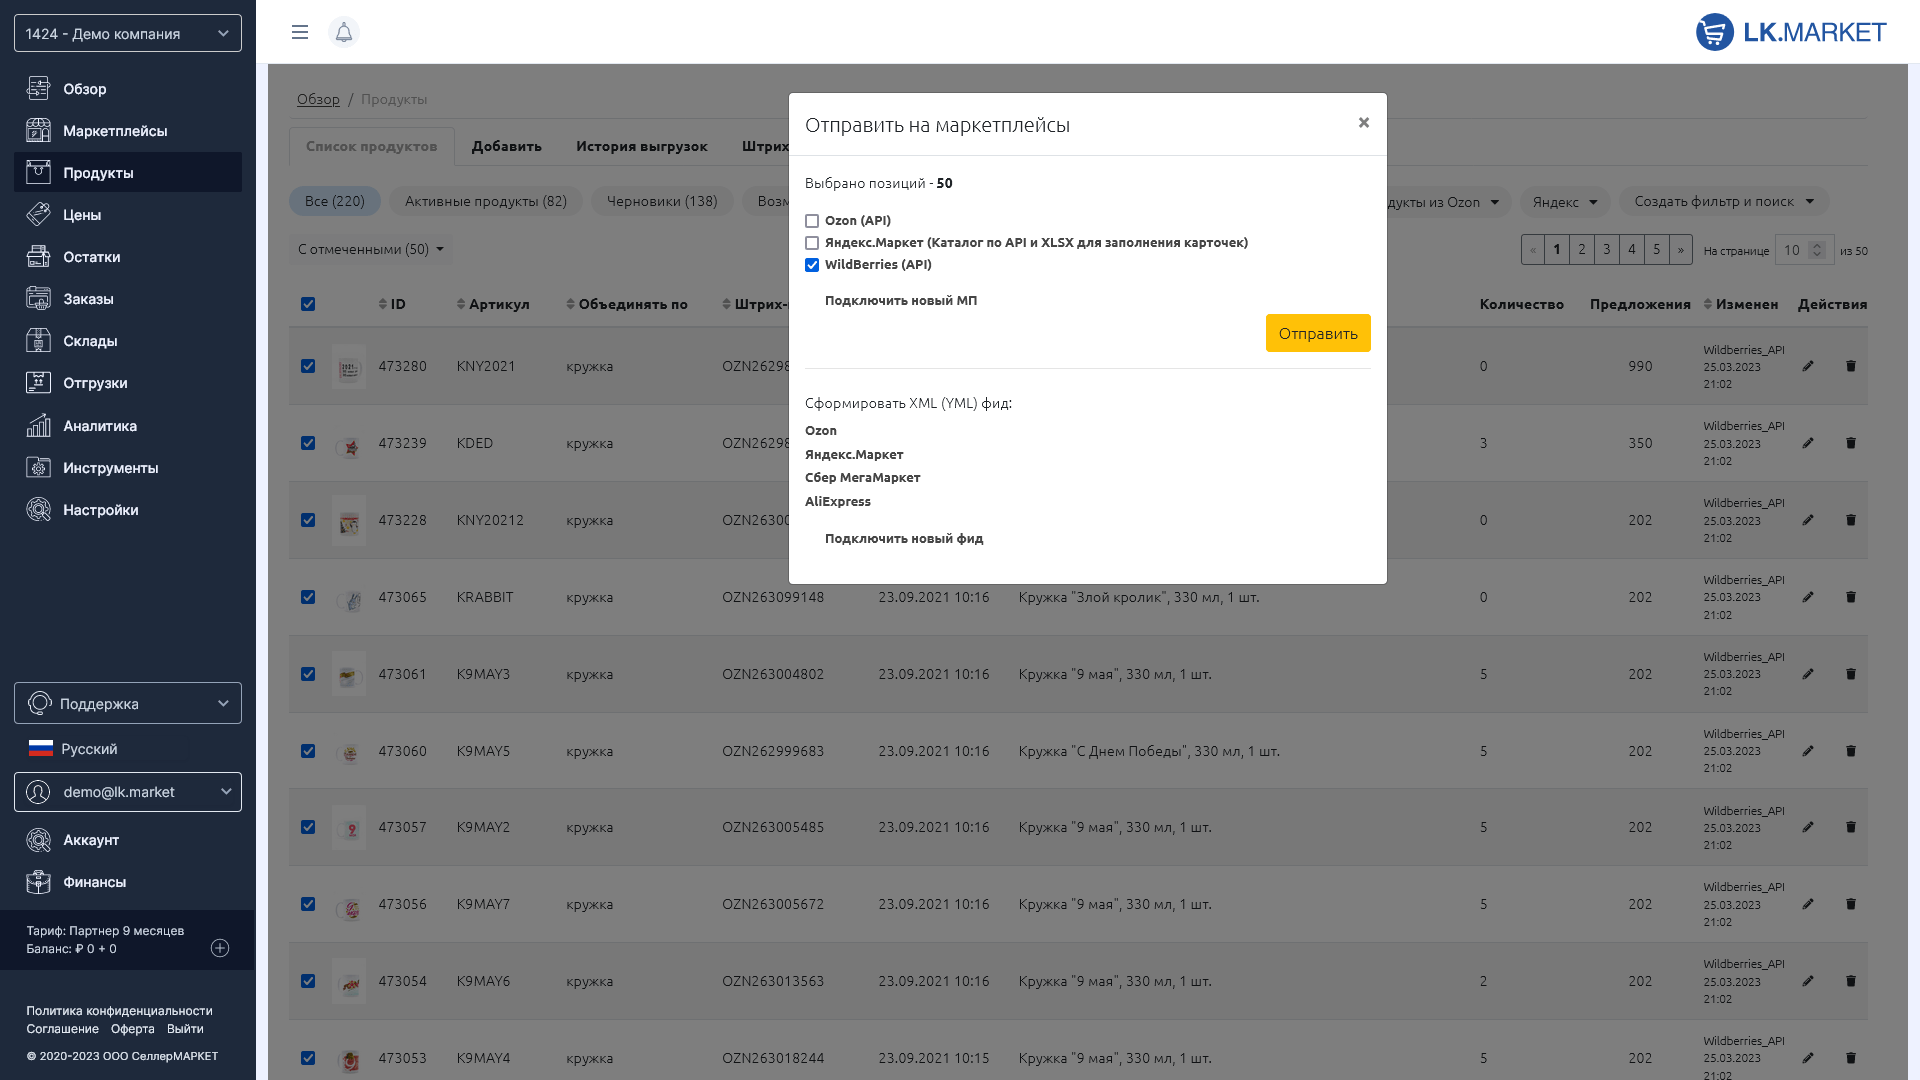The height and width of the screenshot is (1080, 1920).
Task: Enable the Ozon (API) checkbox
Action: pyautogui.click(x=812, y=221)
